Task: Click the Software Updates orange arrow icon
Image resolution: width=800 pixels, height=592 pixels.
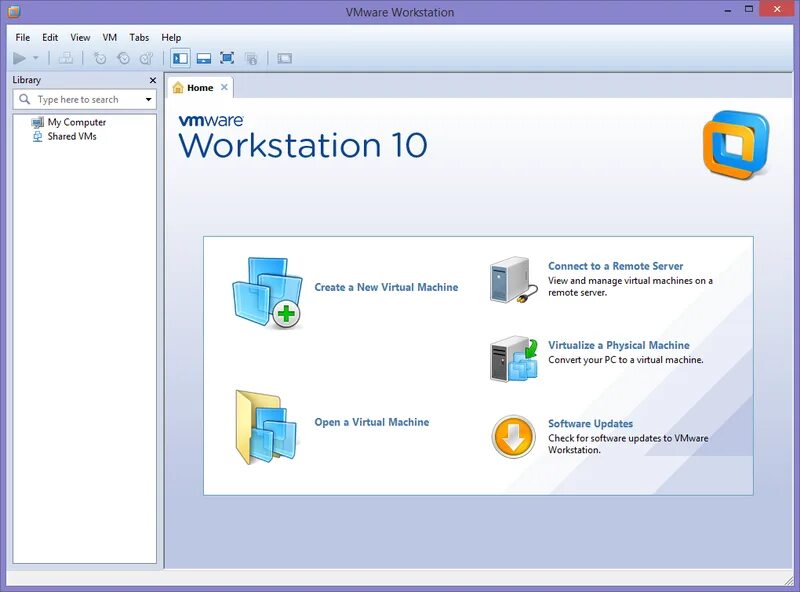Action: [513, 437]
